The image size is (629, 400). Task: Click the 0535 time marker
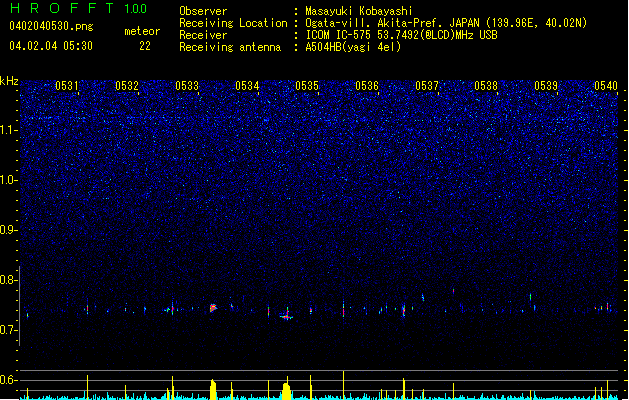point(307,86)
